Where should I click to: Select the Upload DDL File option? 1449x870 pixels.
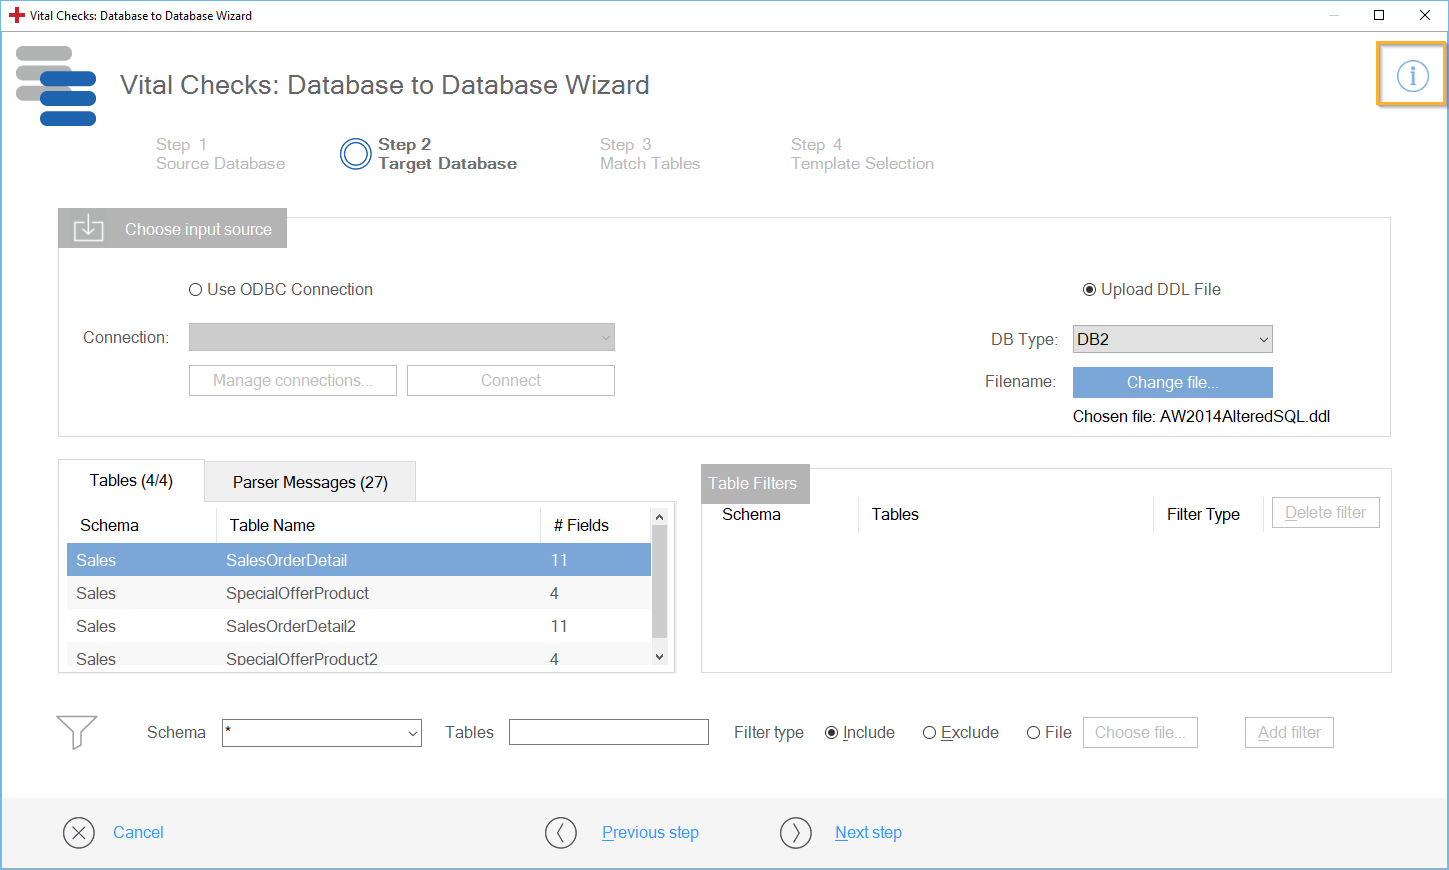1090,290
